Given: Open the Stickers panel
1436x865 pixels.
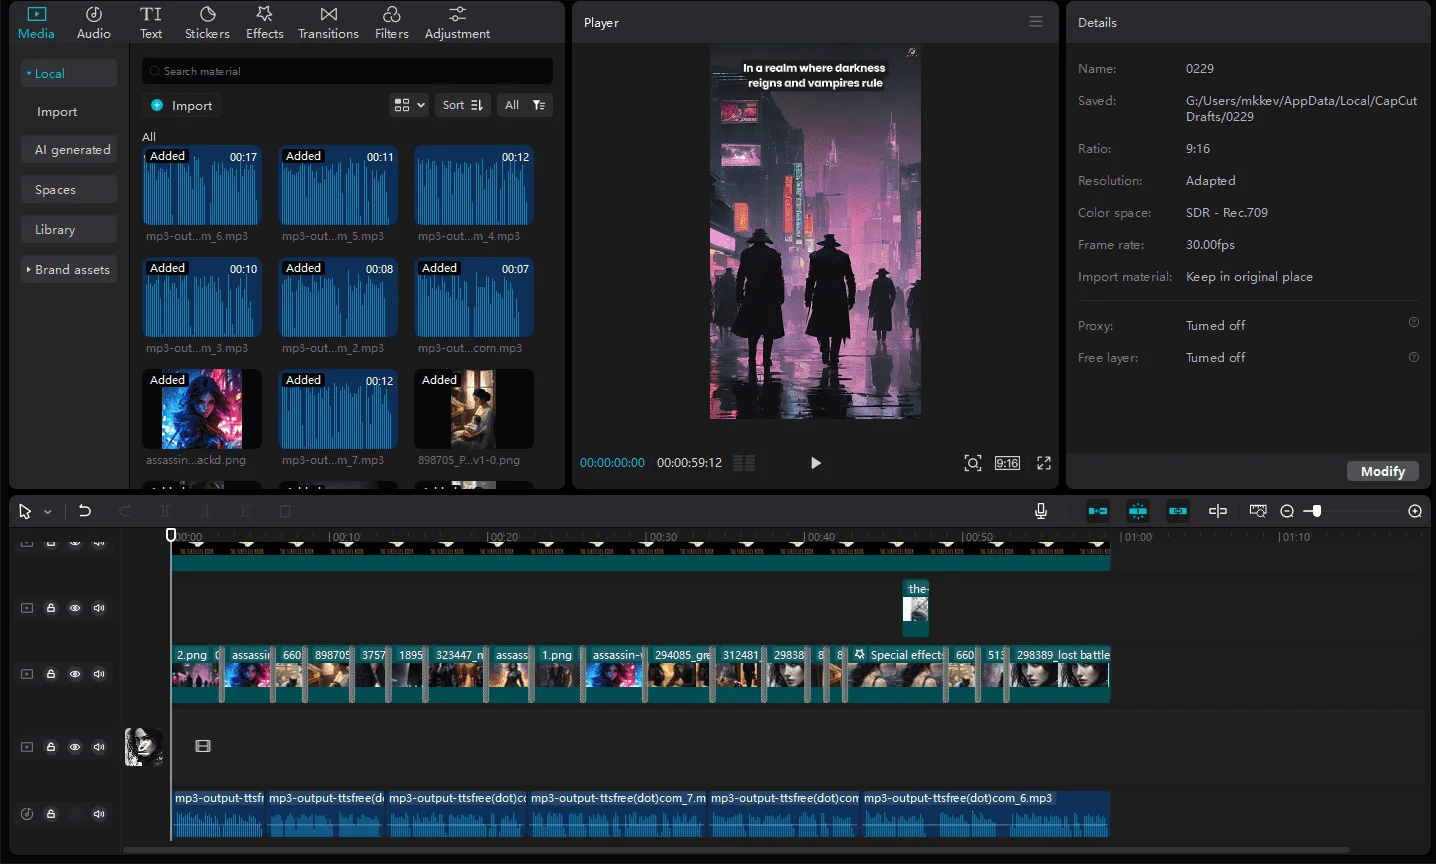Looking at the screenshot, I should [x=207, y=22].
